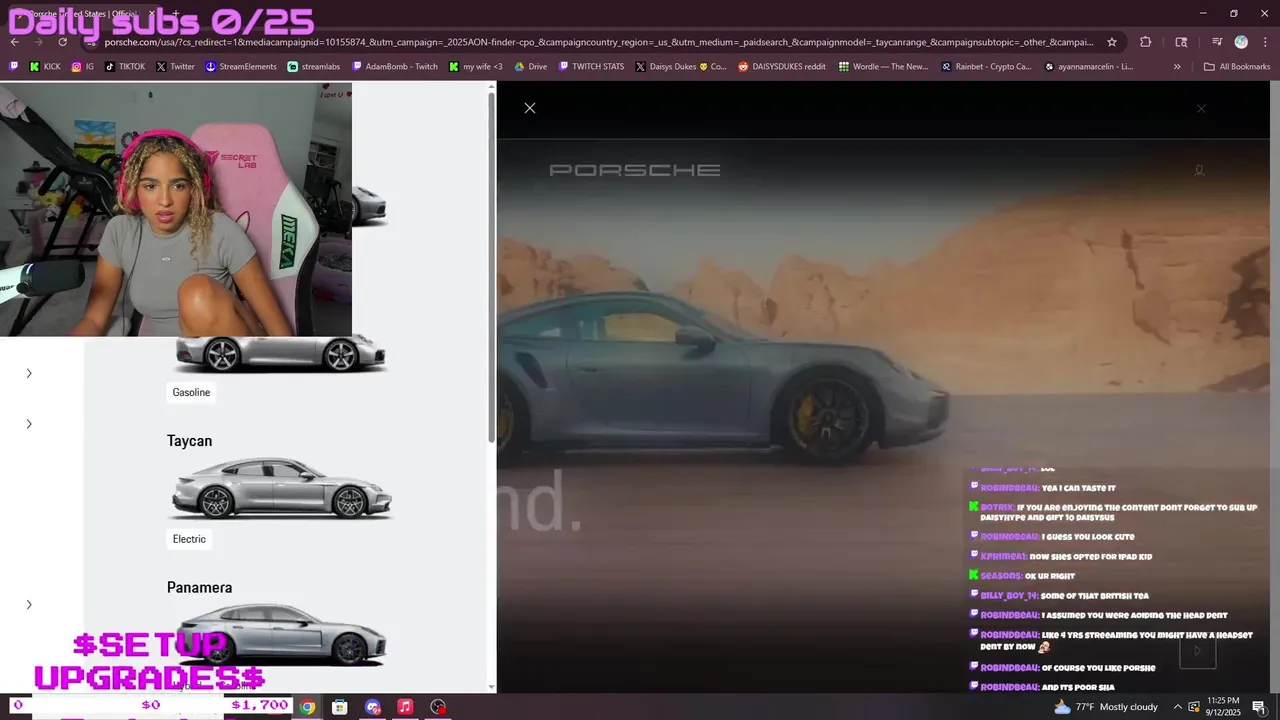The height and width of the screenshot is (720, 1280).
Task: Open the KICK bookmark
Action: (45, 67)
